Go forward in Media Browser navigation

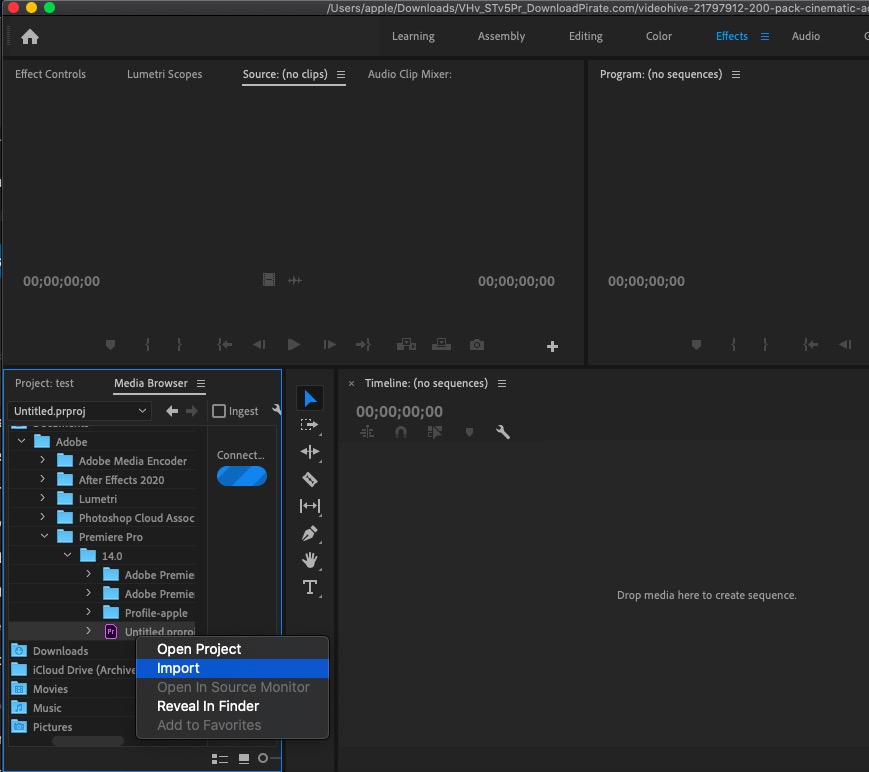click(192, 411)
